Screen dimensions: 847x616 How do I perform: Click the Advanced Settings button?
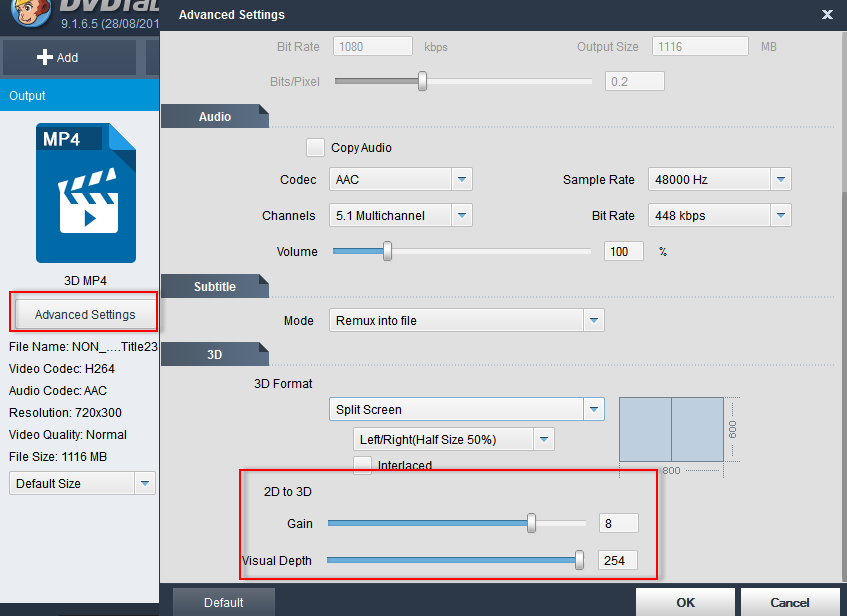click(x=85, y=314)
